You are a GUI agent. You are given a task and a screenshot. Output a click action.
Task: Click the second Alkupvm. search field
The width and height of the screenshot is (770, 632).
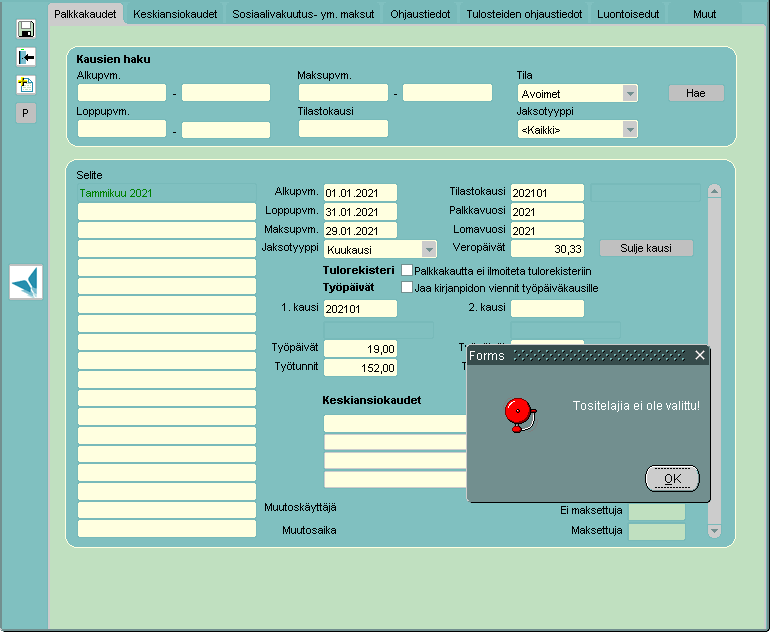click(226, 92)
